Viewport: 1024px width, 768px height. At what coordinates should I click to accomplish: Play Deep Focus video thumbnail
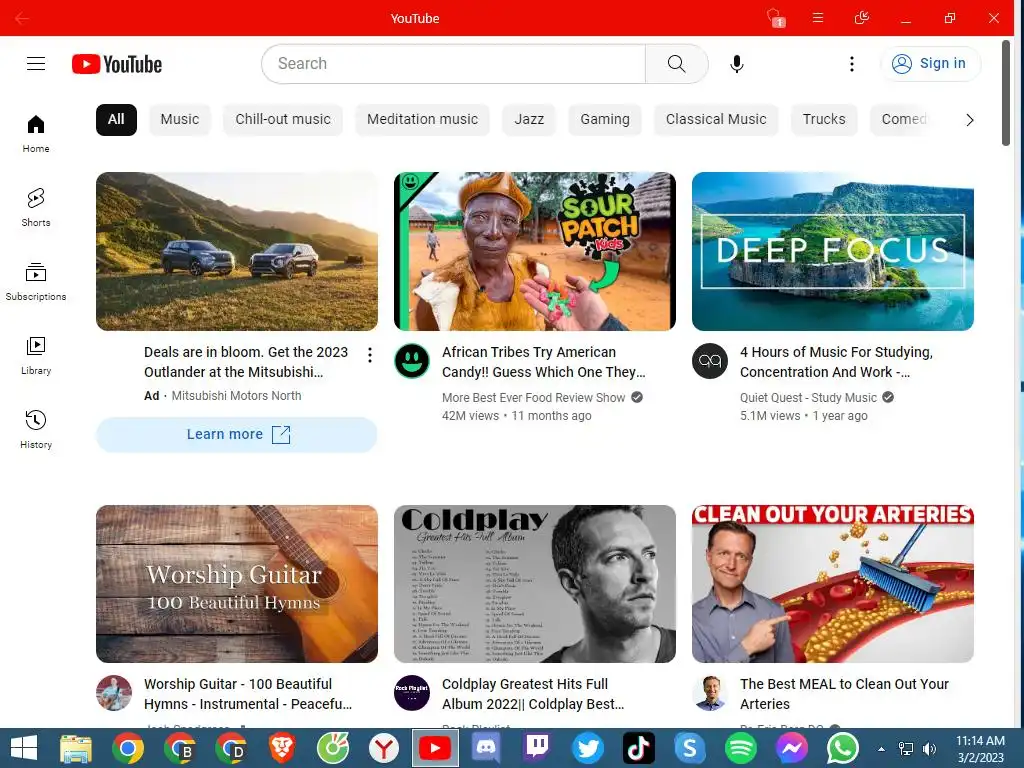(x=833, y=251)
